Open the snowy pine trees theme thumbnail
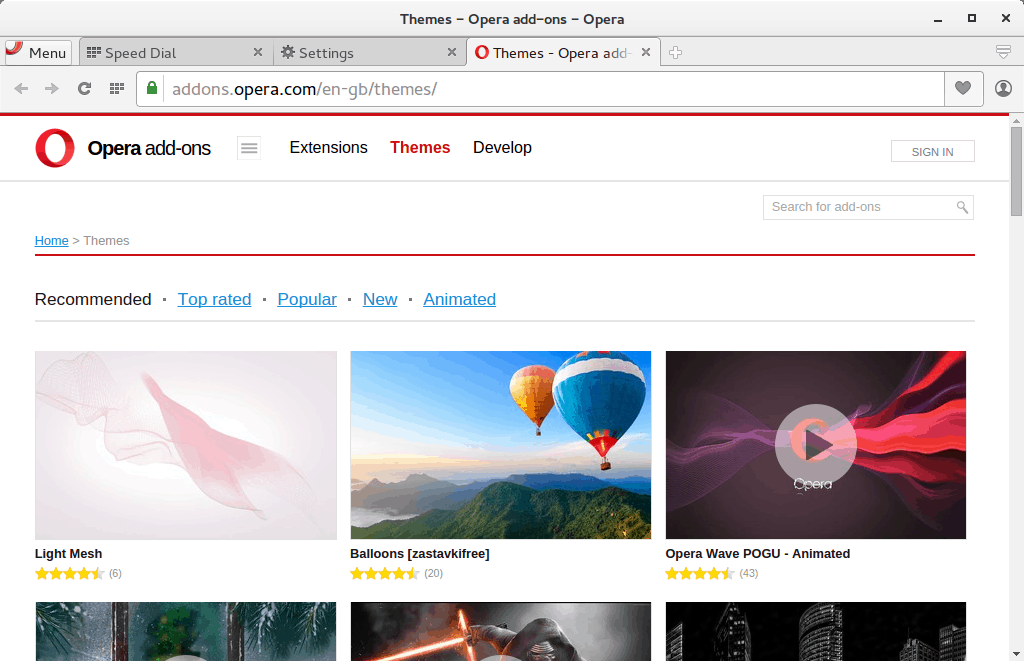 coord(186,632)
